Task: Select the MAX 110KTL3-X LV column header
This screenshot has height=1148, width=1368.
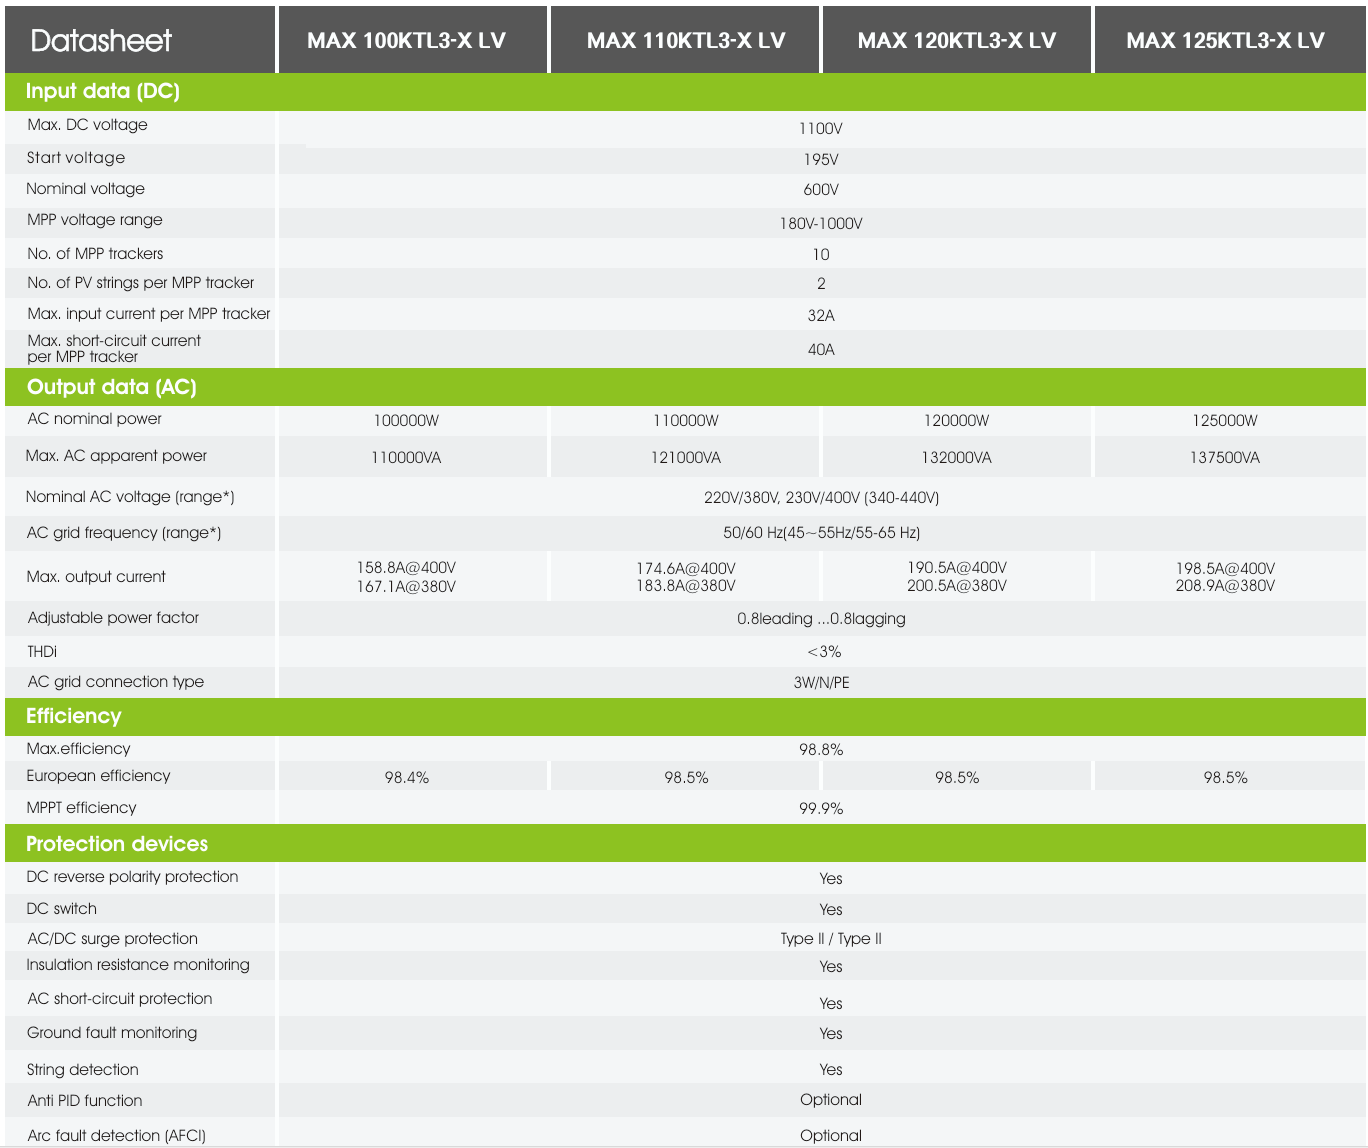Action: [x=686, y=41]
